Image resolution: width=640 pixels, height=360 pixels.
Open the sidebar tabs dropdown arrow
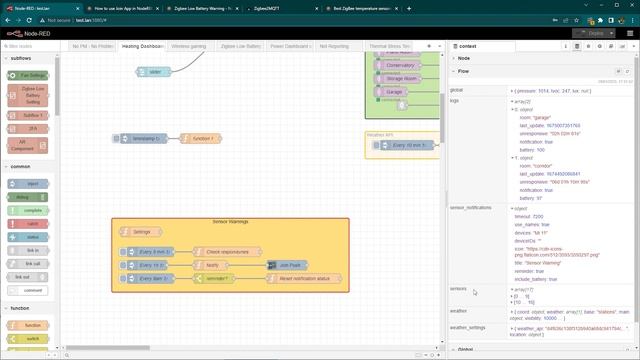click(633, 46)
